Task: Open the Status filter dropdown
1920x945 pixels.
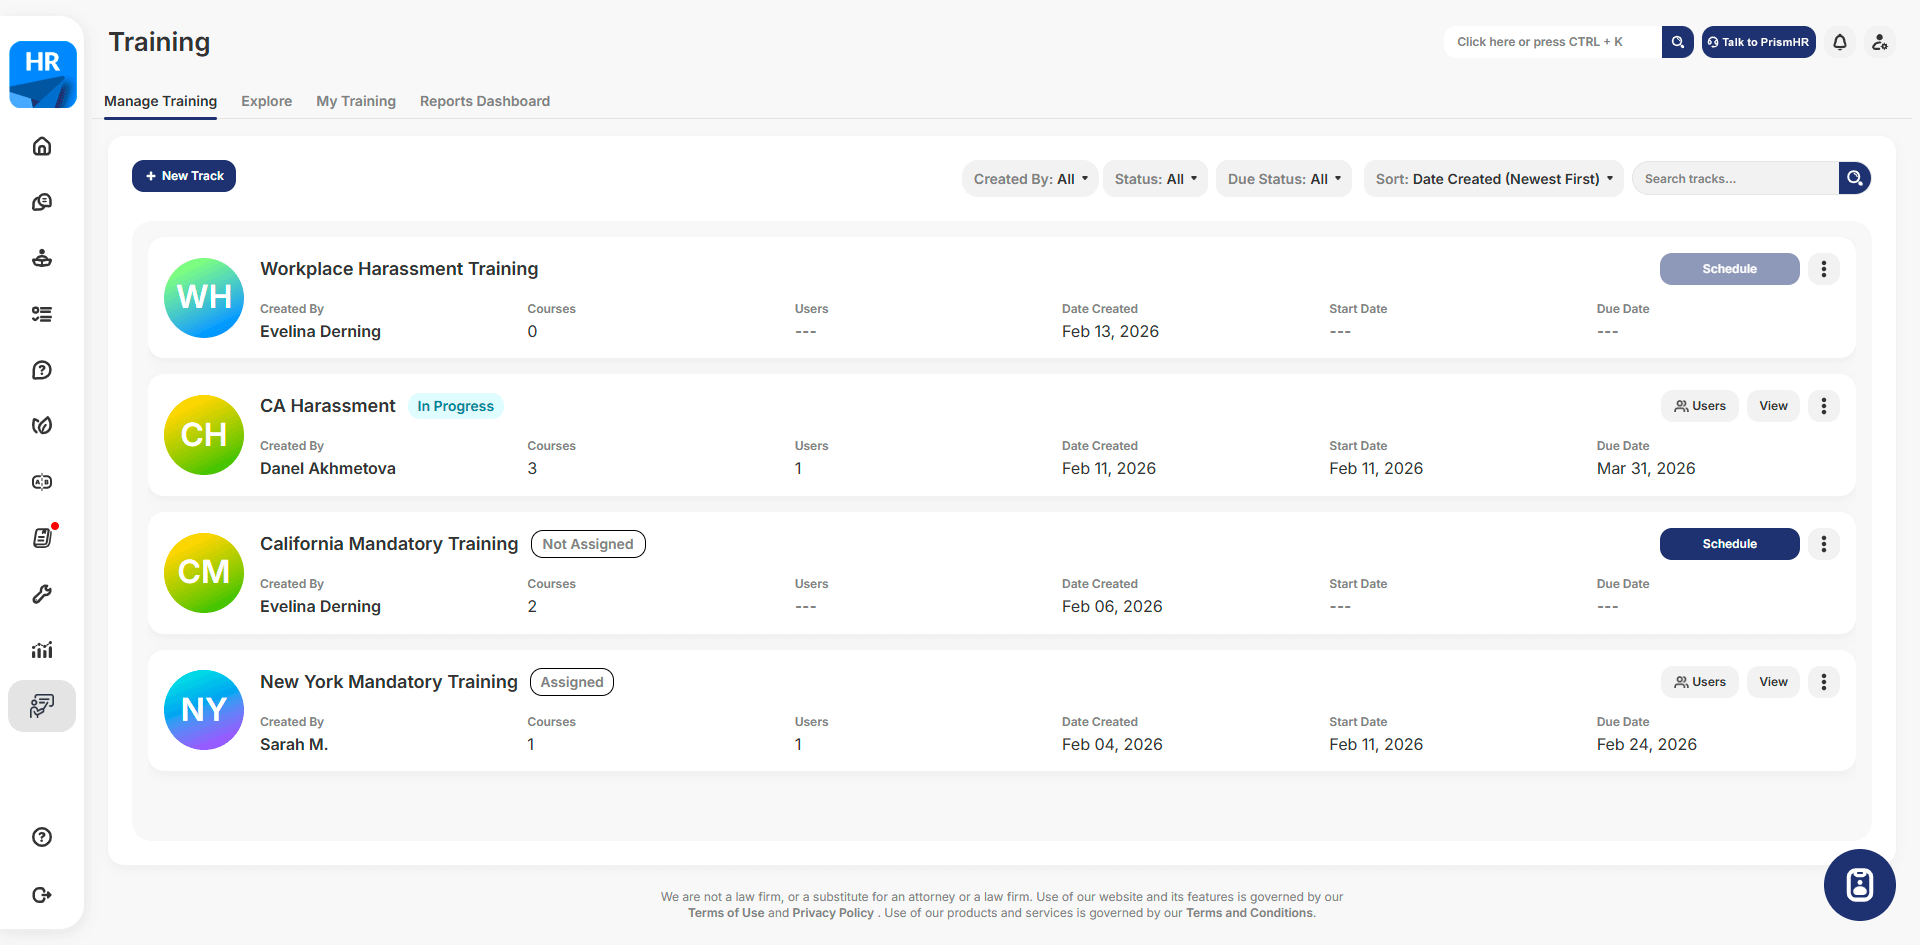Action: coord(1155,179)
